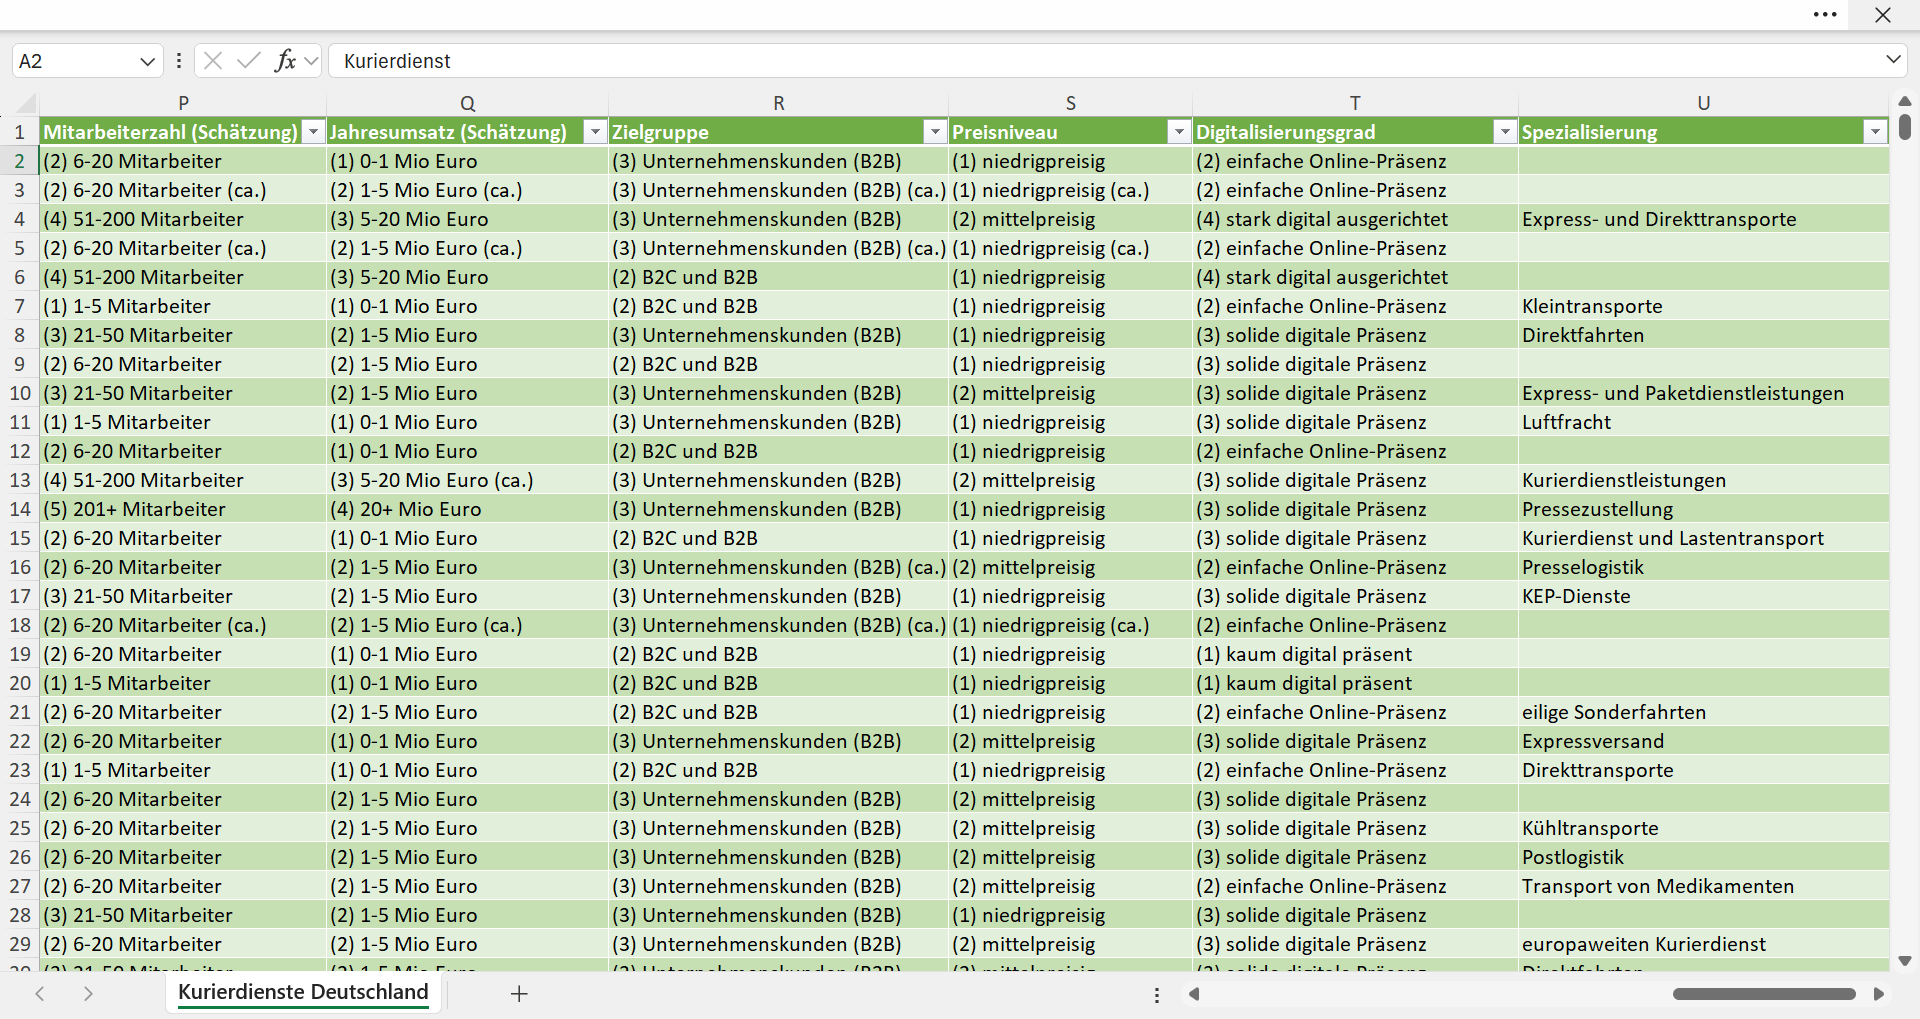Open filter dropdown for Preisniveau
The image size is (1920, 1019).
[x=1179, y=132]
